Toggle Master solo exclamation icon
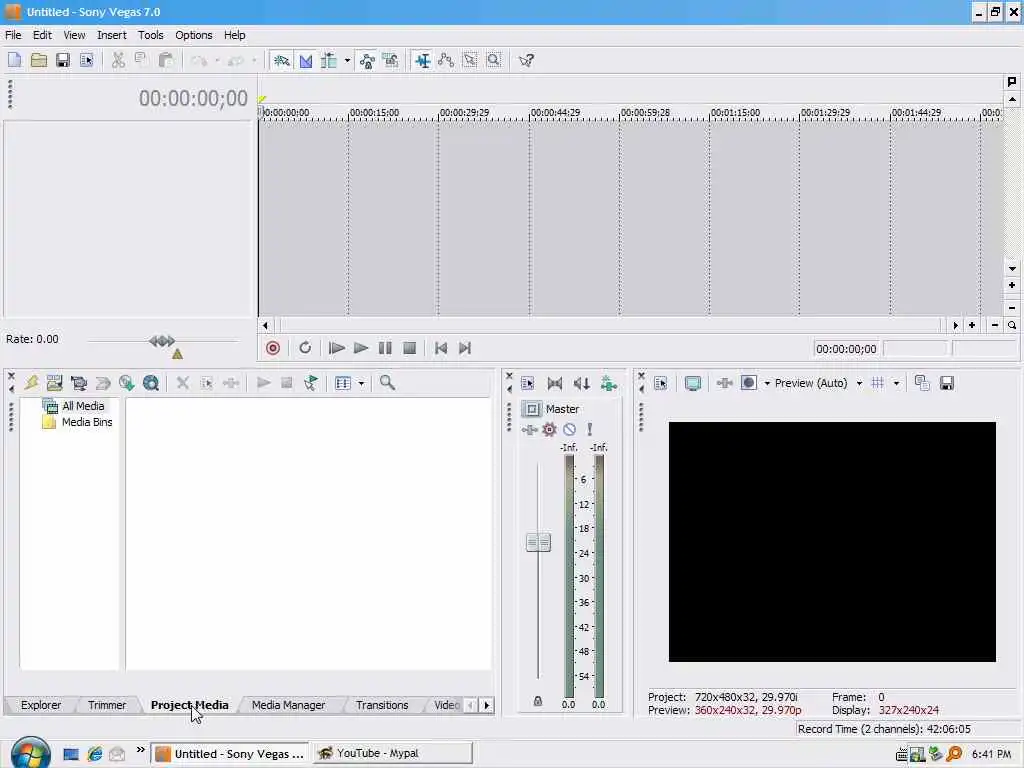The width and height of the screenshot is (1024, 768). pyautogui.click(x=590, y=430)
